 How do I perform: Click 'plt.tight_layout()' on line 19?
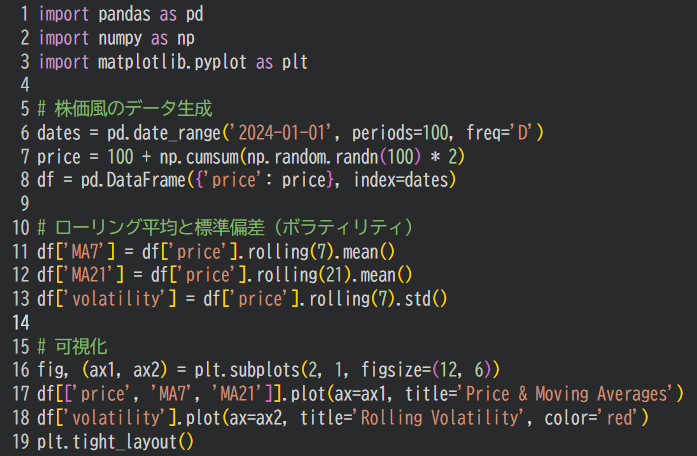click(x=115, y=442)
